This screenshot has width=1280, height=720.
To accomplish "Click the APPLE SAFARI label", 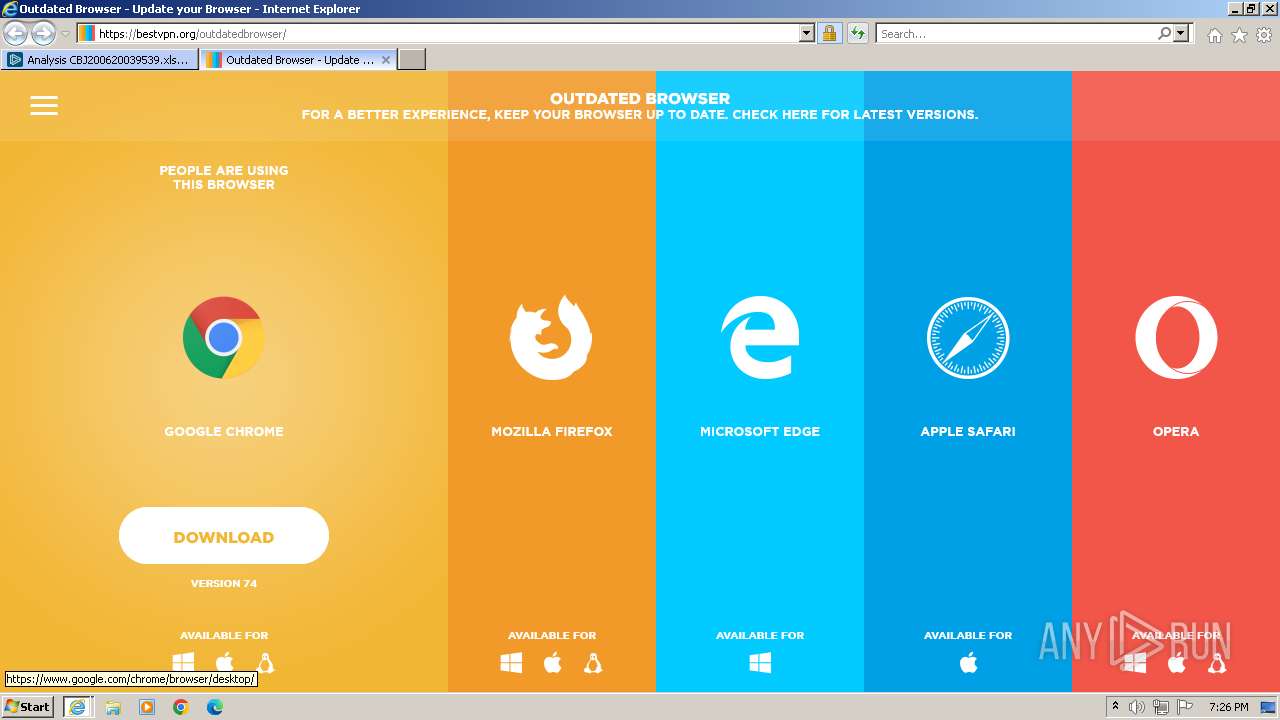I will pos(968,432).
